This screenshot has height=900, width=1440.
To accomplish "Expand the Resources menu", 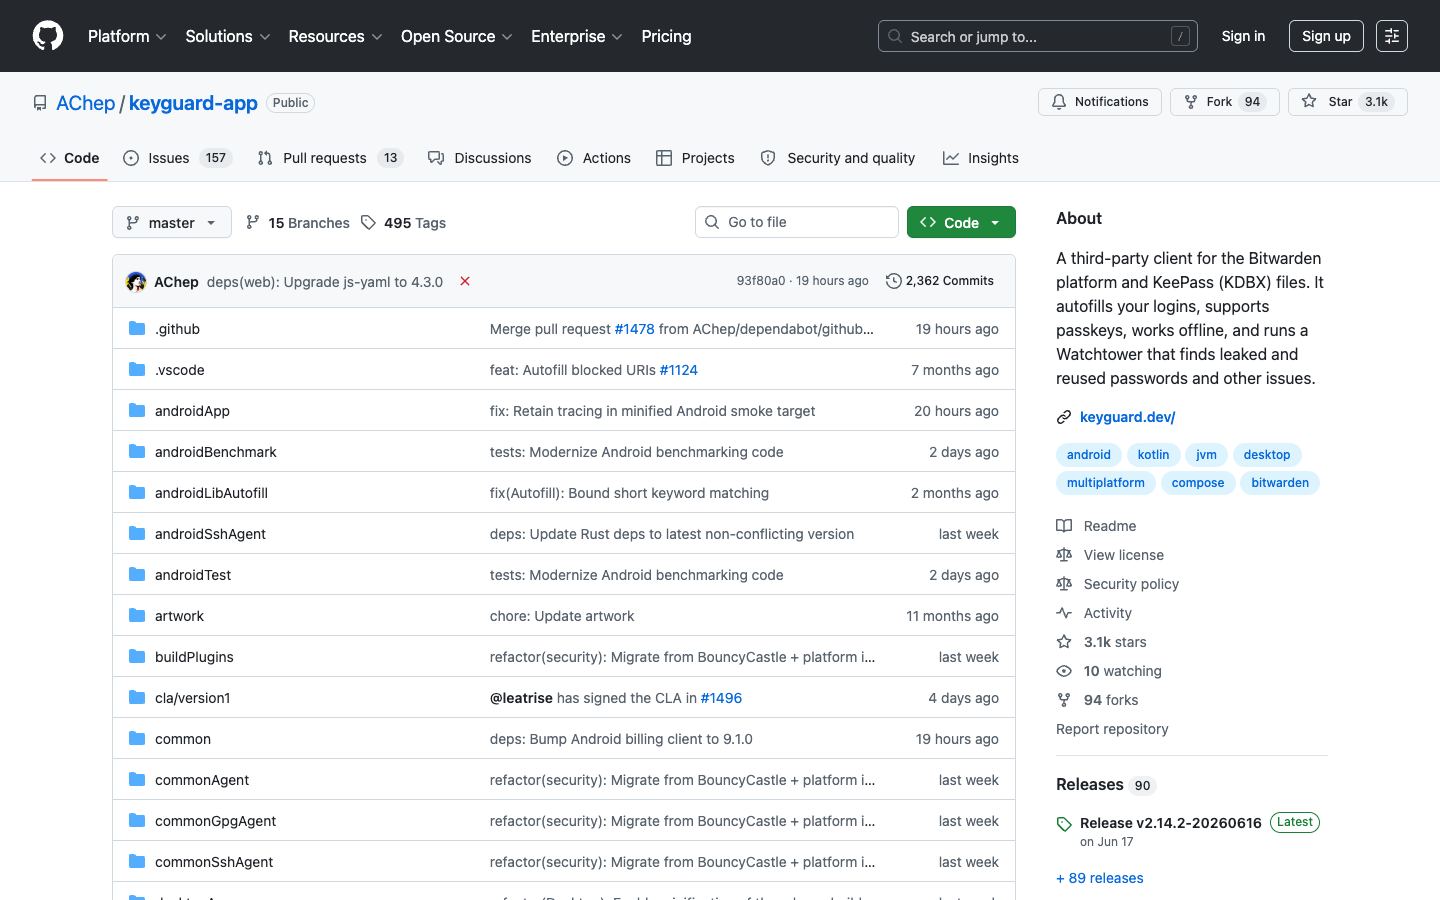I will tap(335, 36).
